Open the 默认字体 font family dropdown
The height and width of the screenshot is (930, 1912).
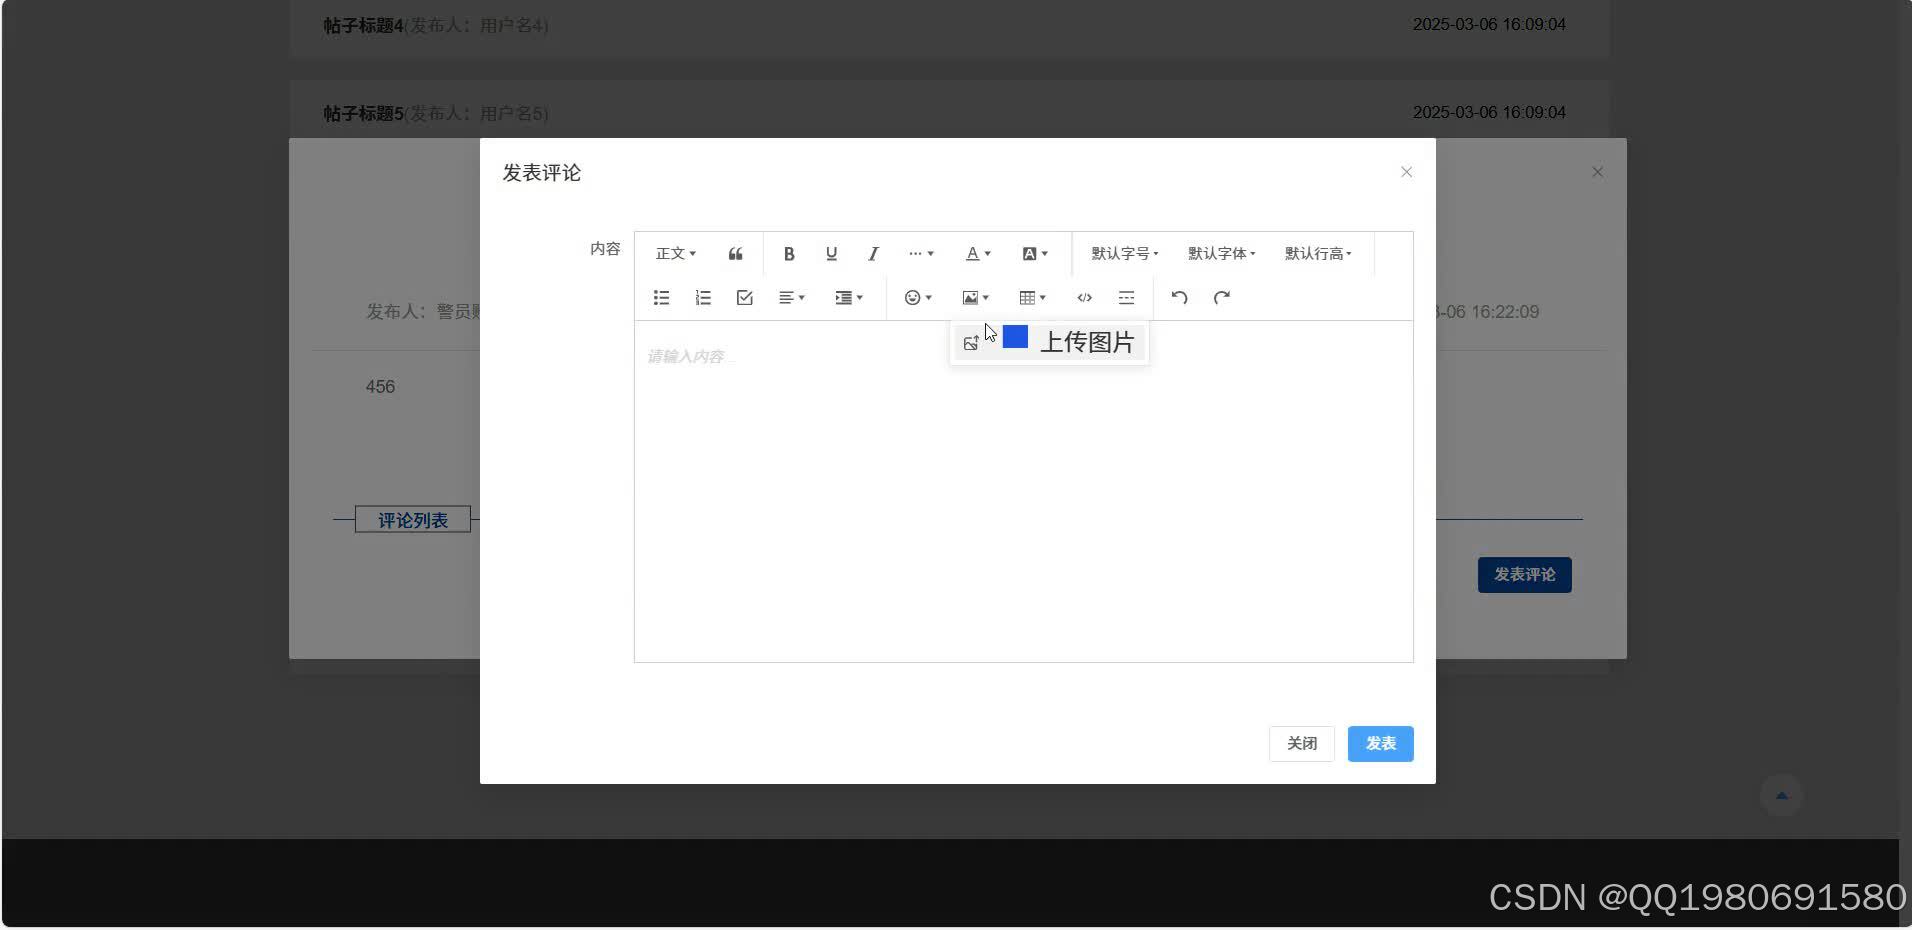[1222, 254]
